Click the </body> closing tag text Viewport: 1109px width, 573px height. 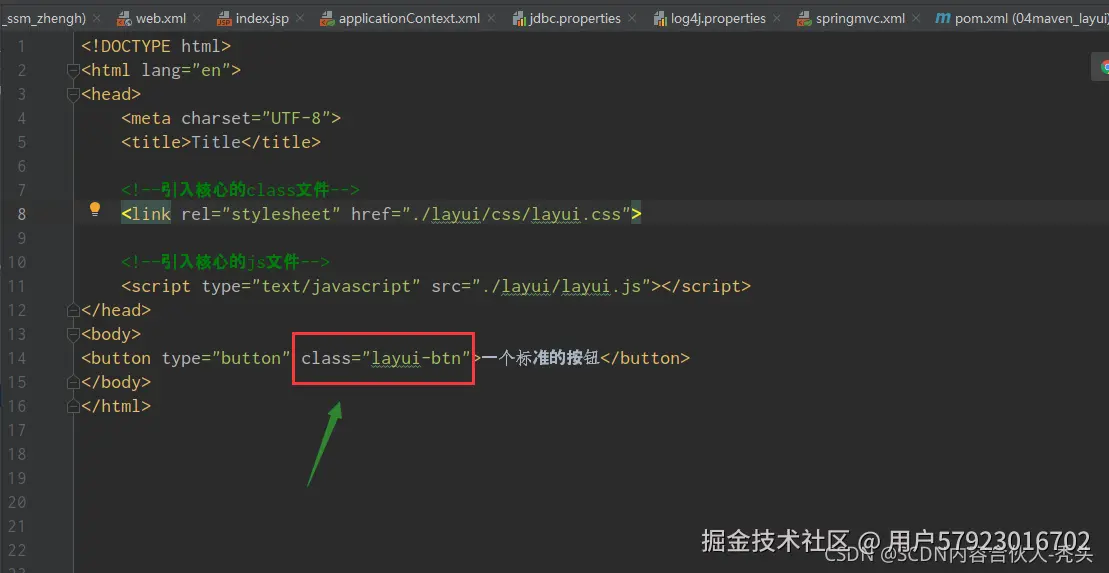pos(116,382)
